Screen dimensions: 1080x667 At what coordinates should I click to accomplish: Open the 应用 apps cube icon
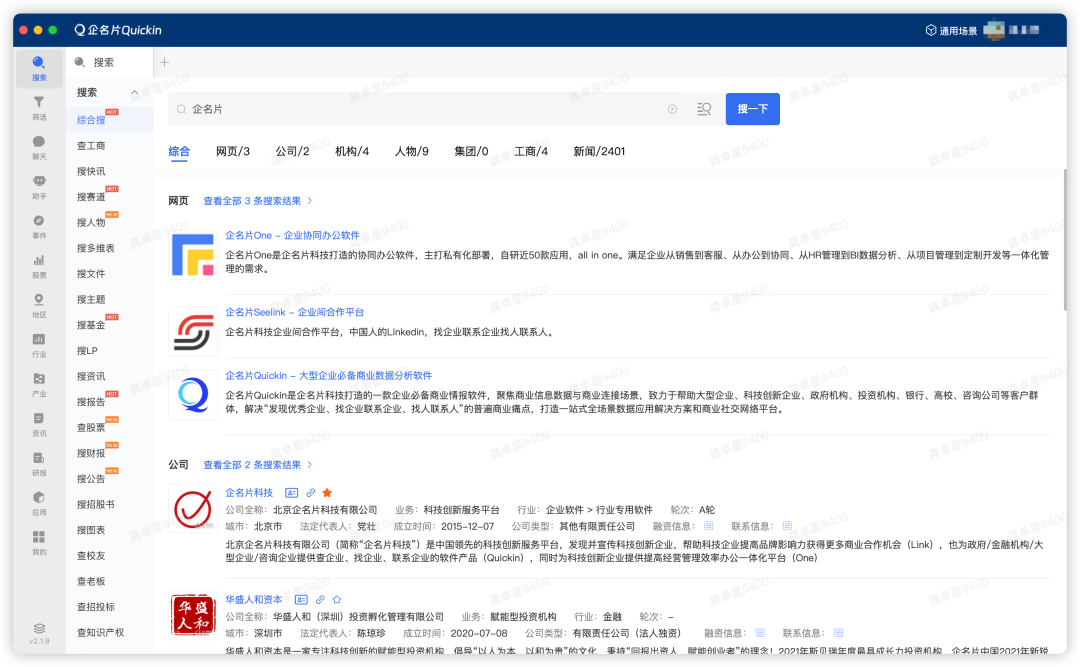point(39,497)
